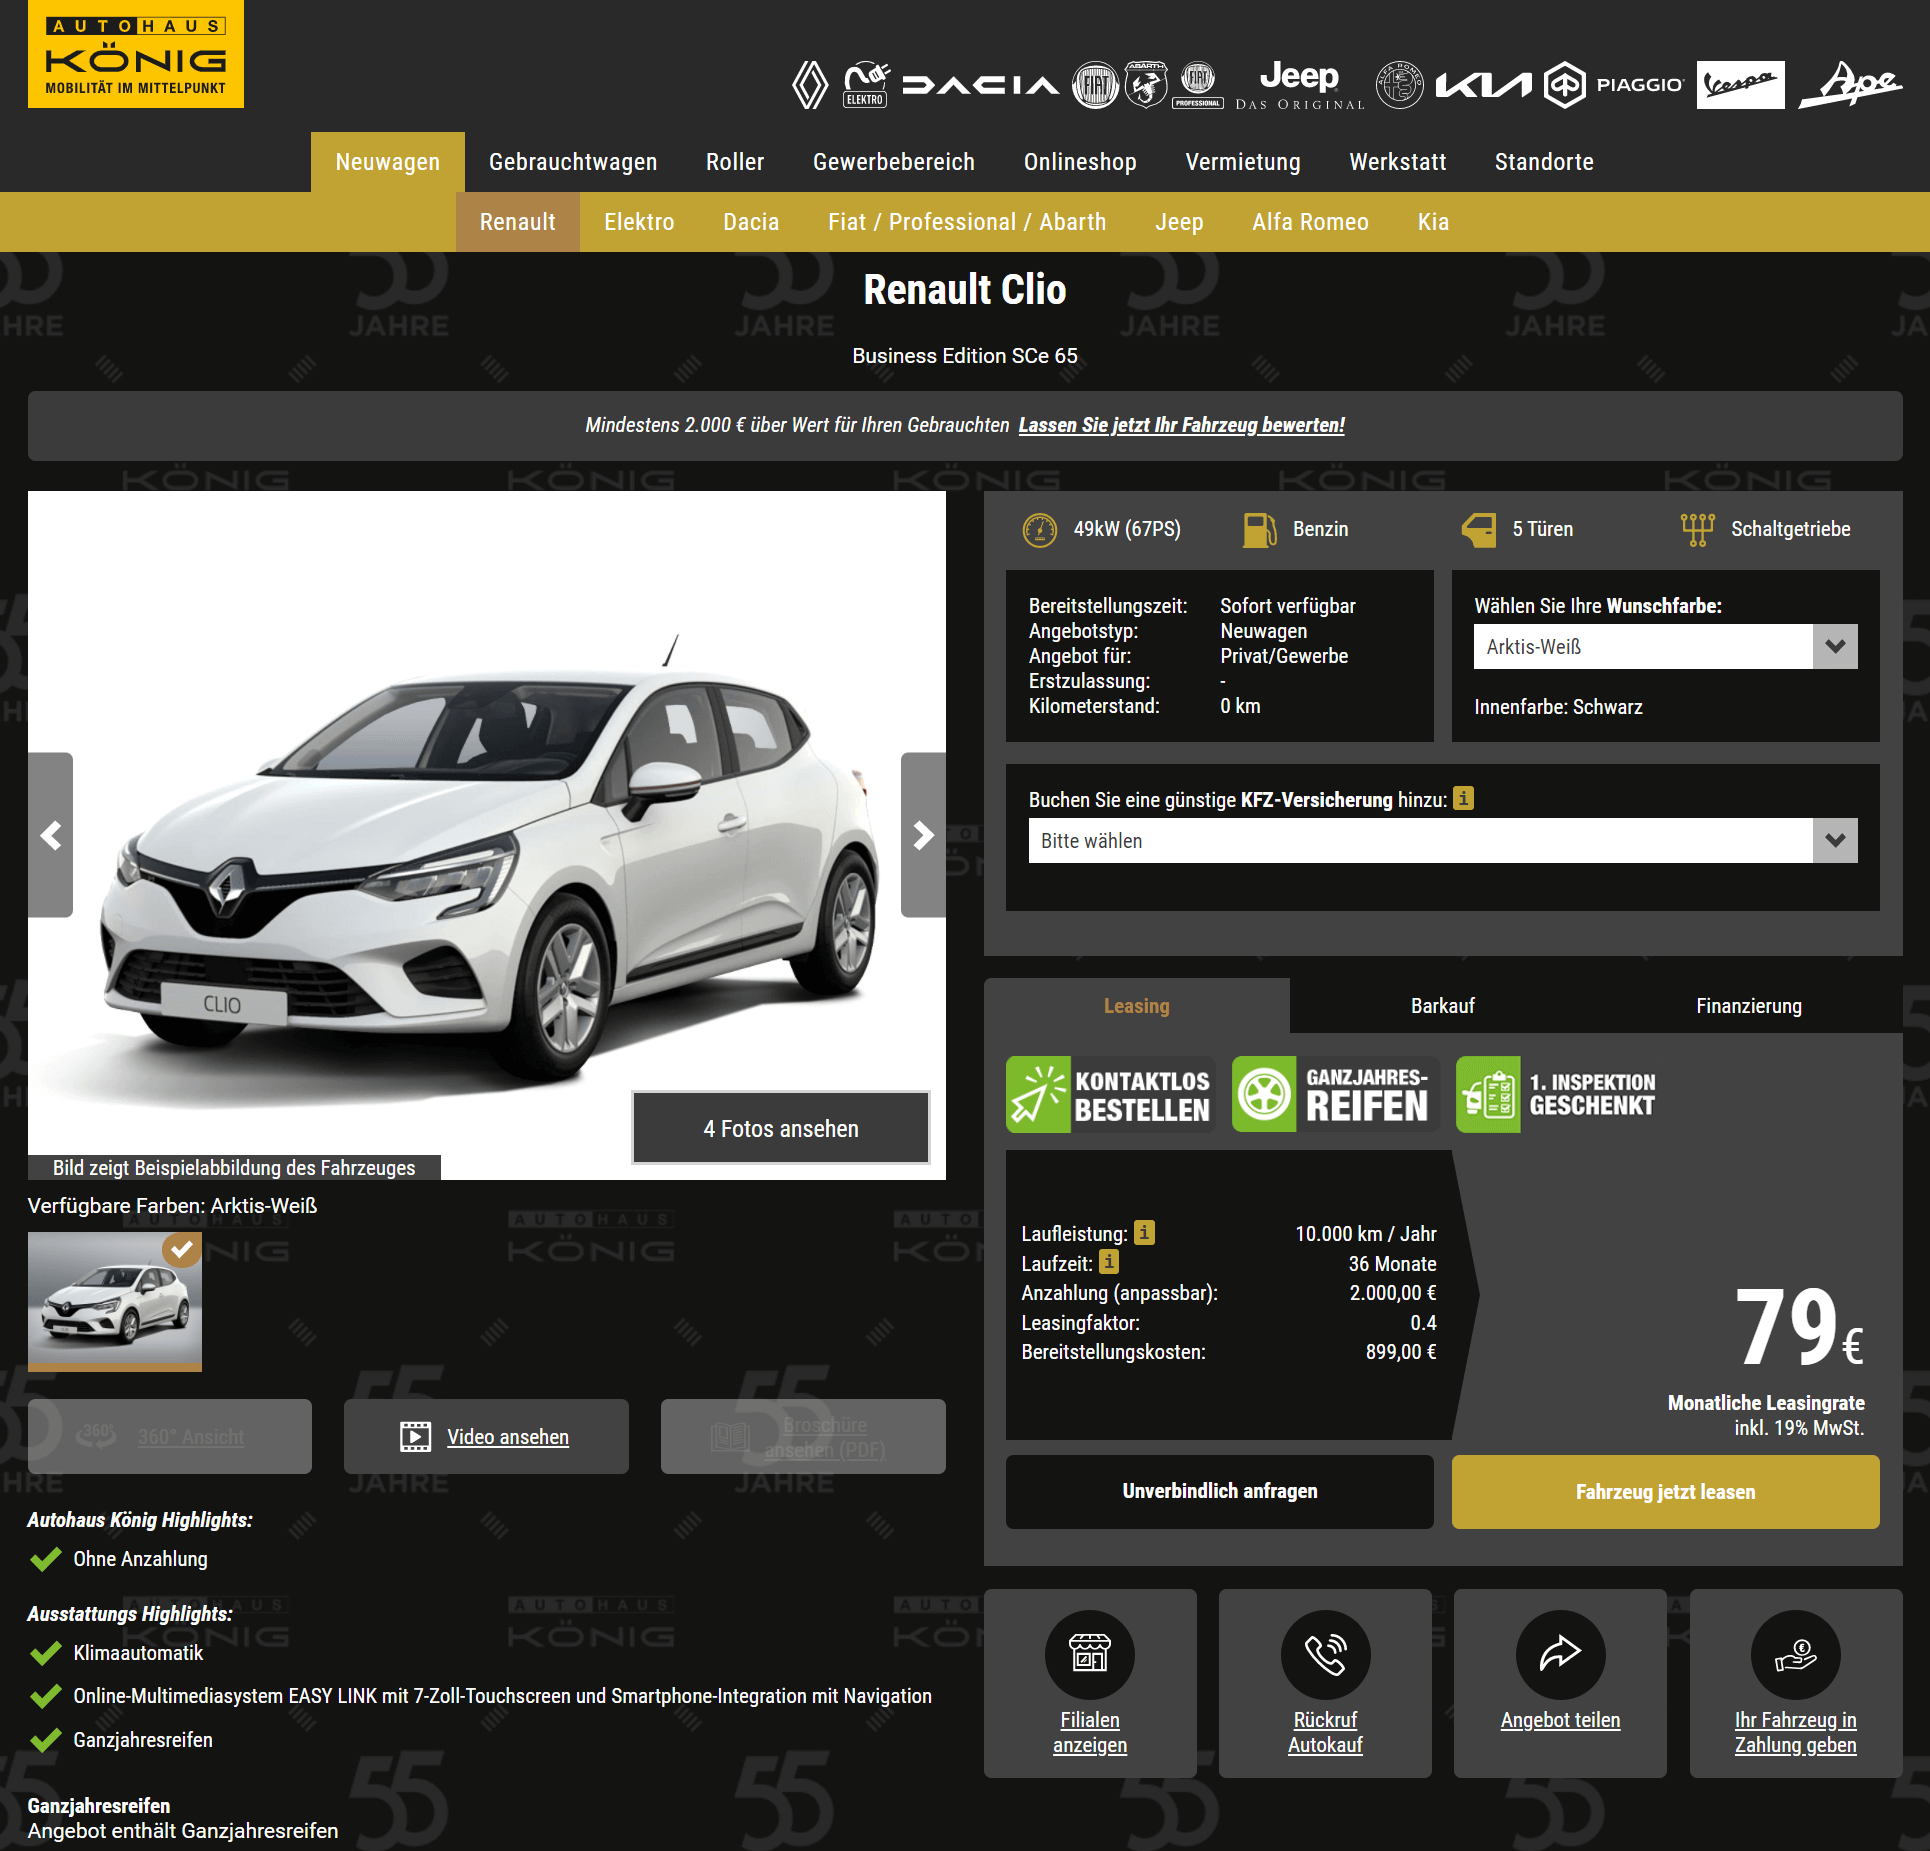
Task: Click the Jeep Das Original logo
Action: [x=1299, y=85]
